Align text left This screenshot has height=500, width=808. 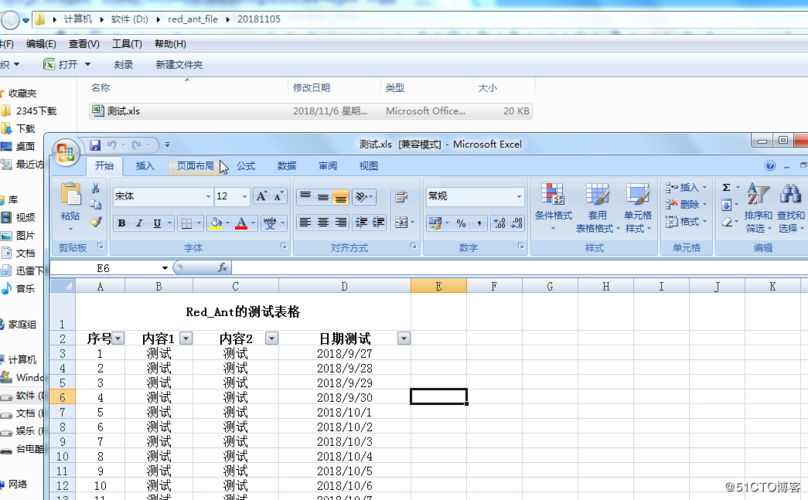[305, 223]
